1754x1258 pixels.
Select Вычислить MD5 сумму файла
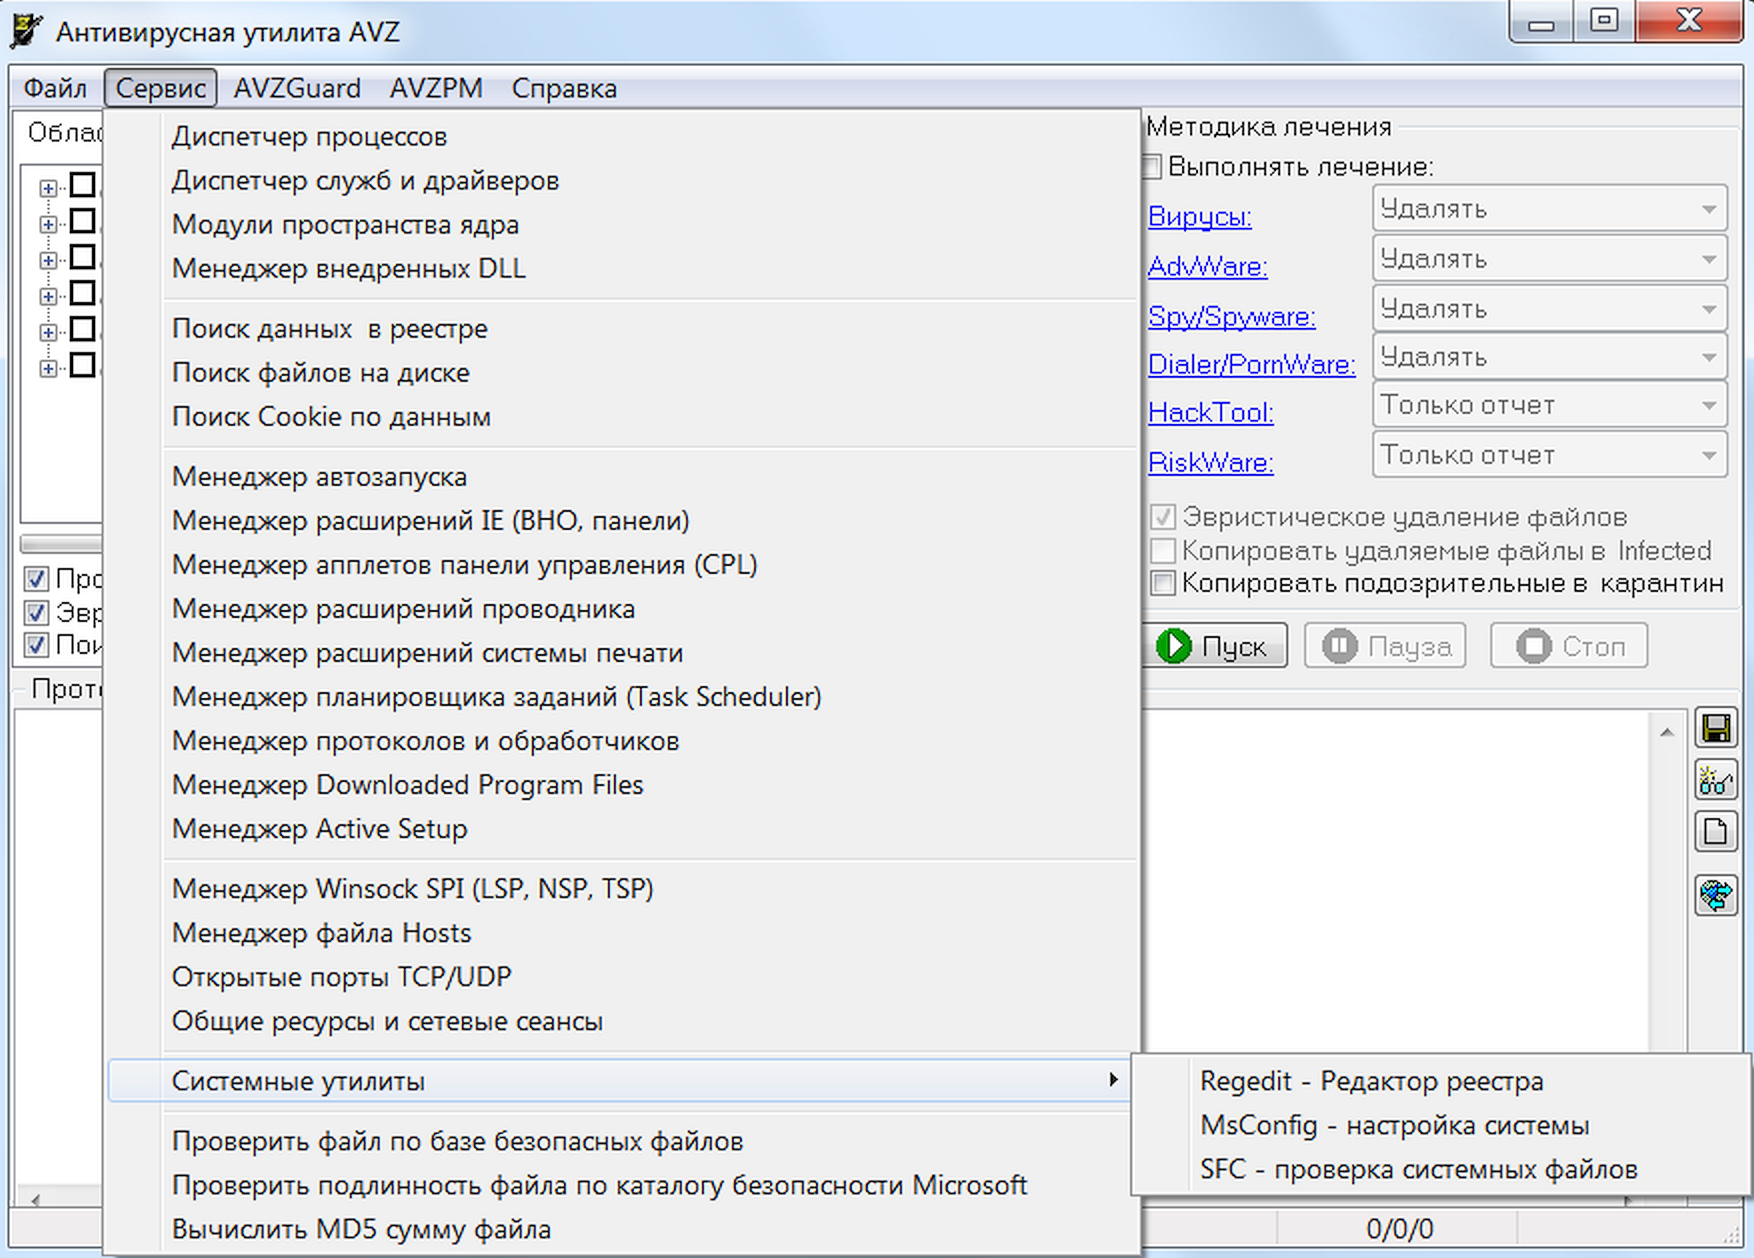click(622, 1229)
